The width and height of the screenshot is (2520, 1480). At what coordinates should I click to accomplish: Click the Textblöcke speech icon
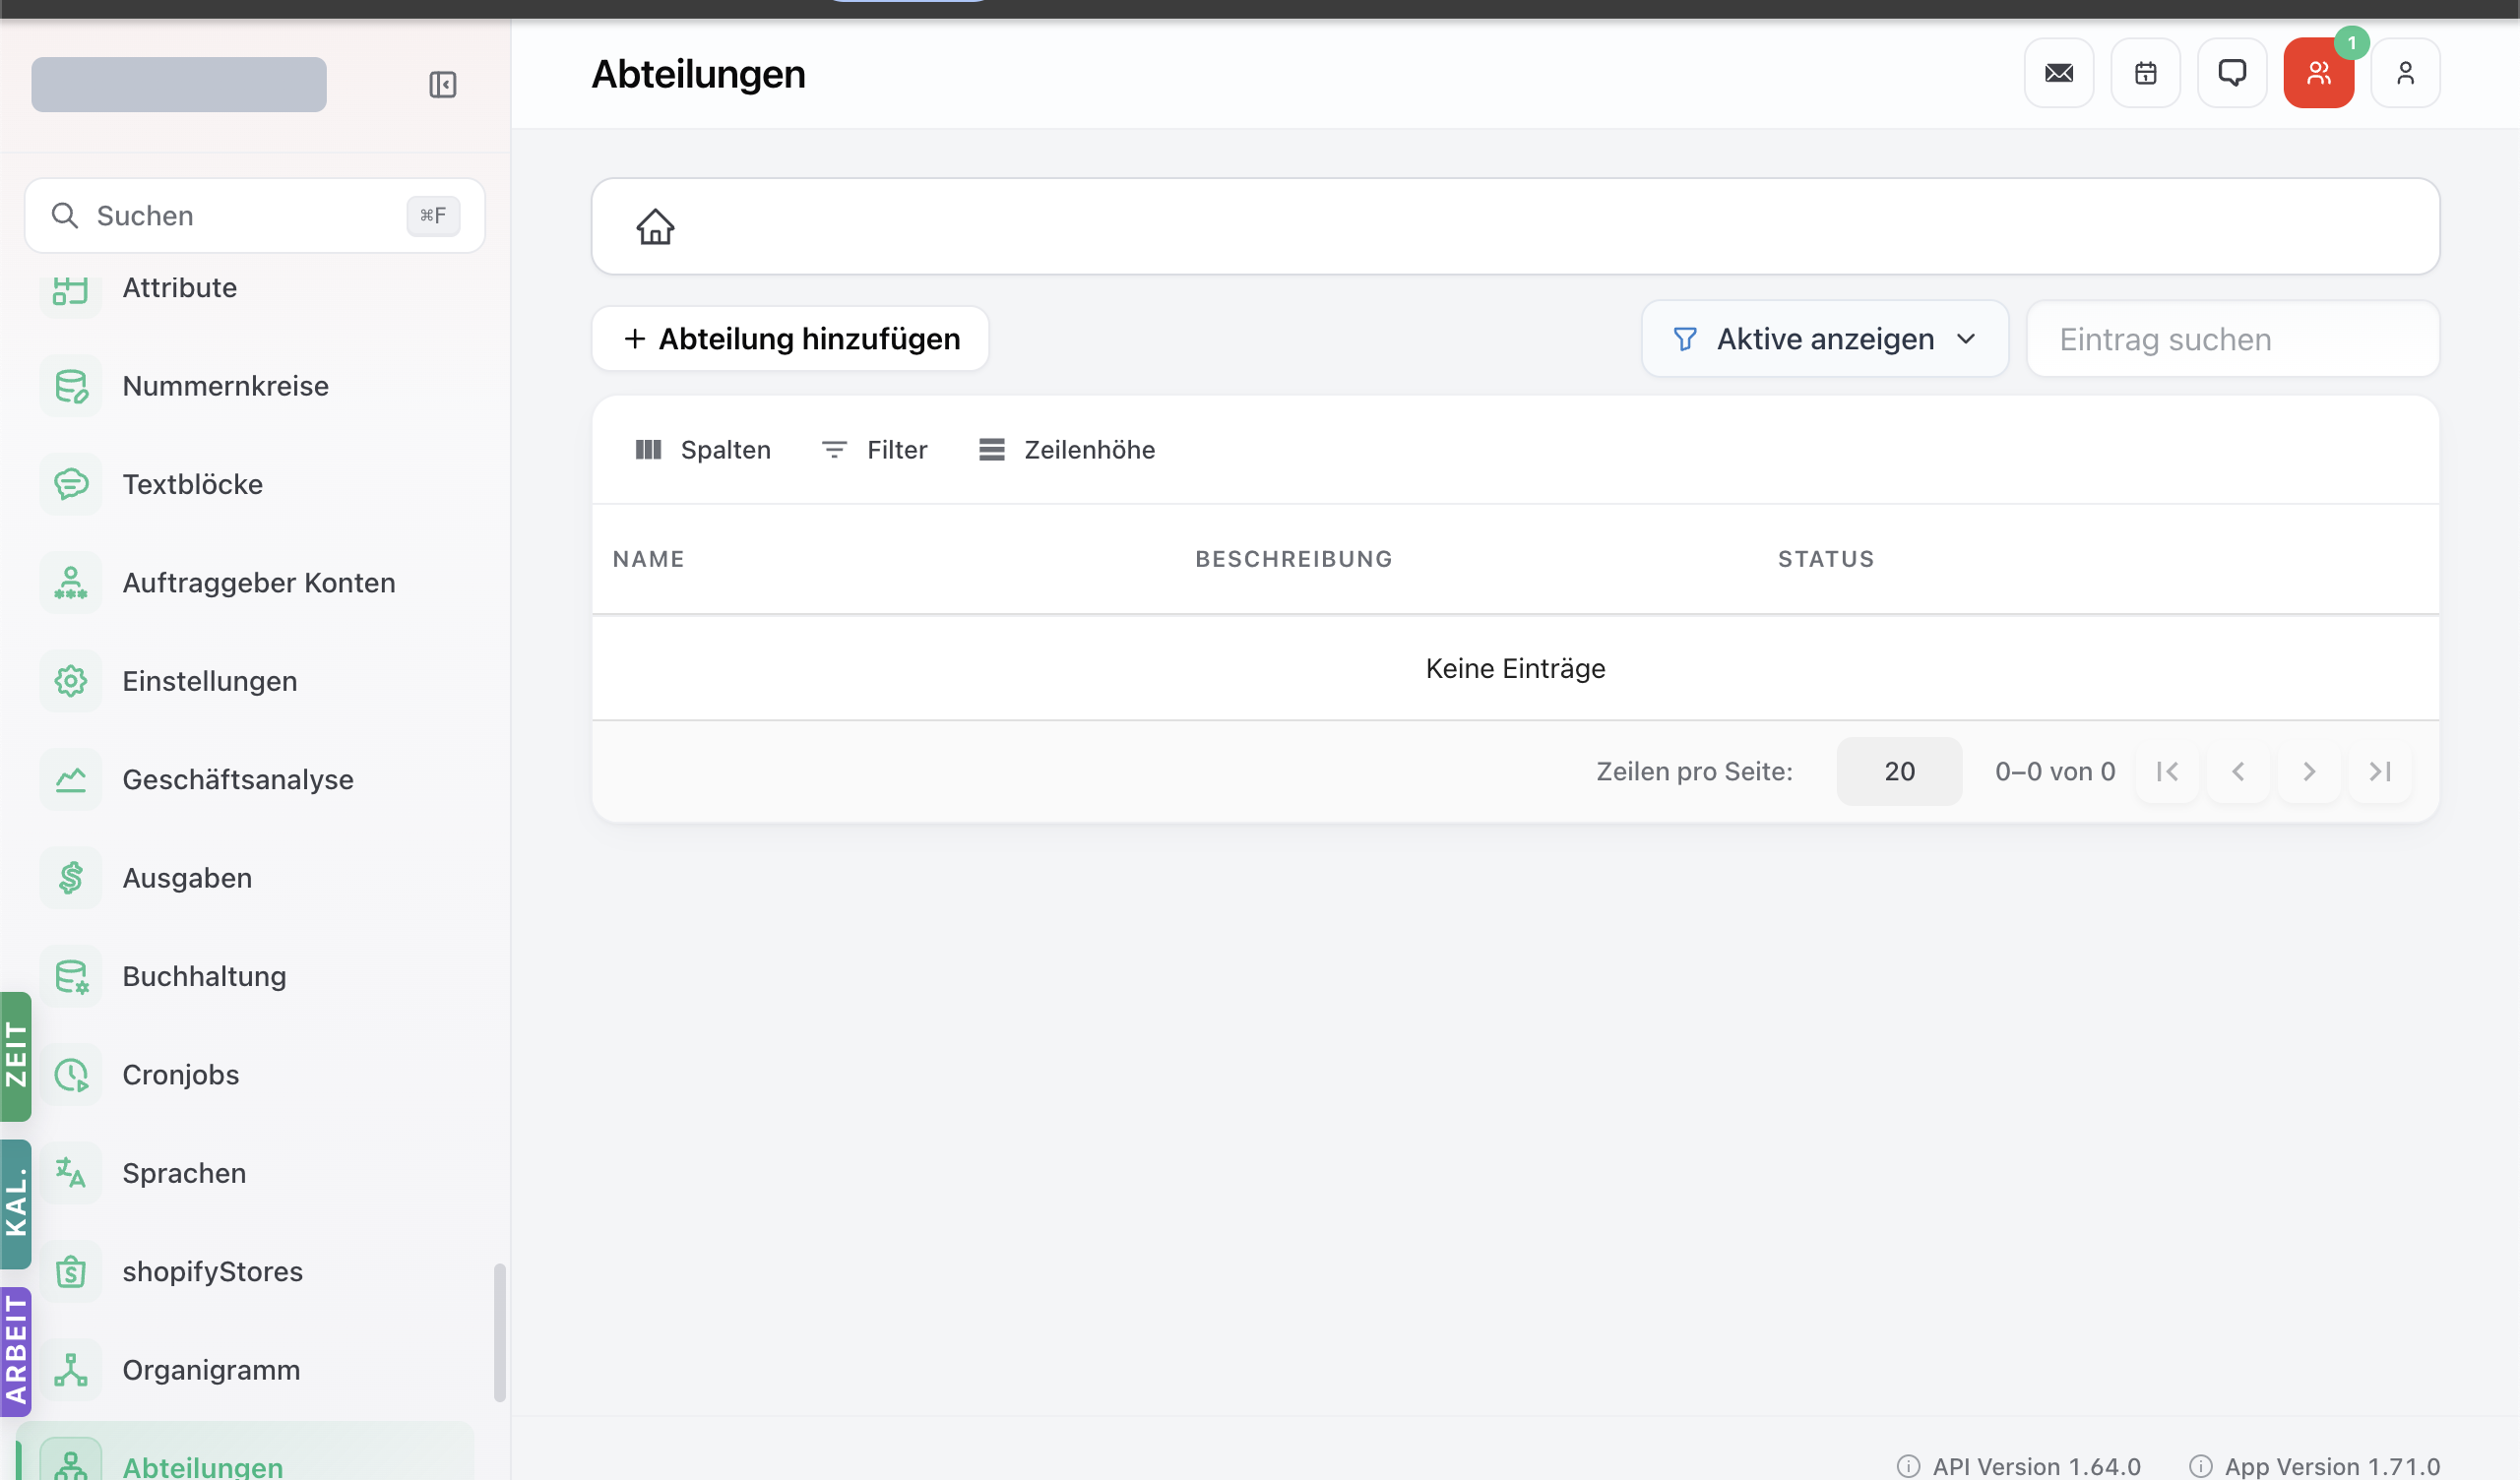(71, 484)
